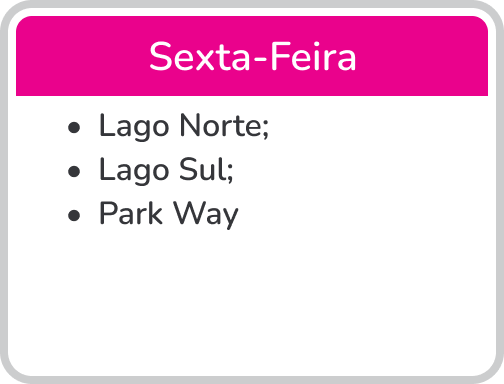Click the Sexta-Feira header title
Image resolution: width=504 pixels, height=384 pixels.
tap(252, 57)
